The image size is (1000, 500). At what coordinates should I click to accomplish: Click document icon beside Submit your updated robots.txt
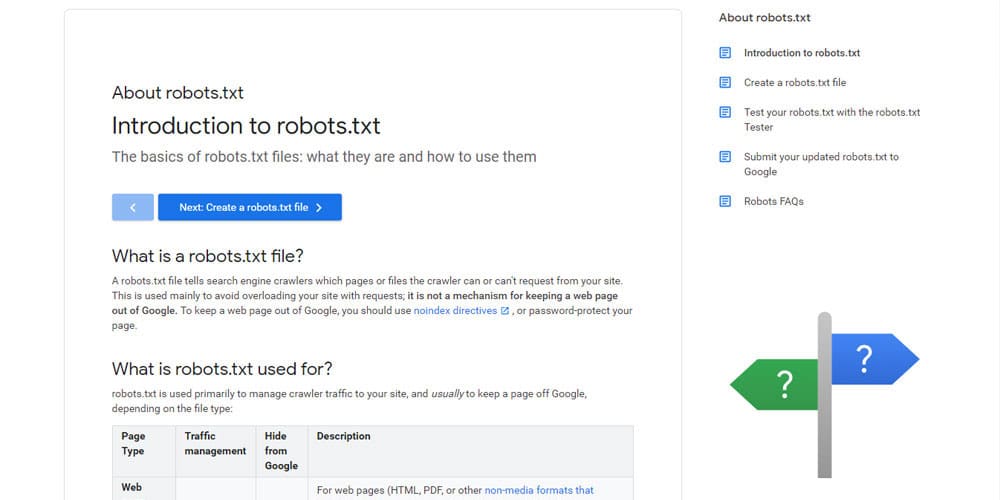pyautogui.click(x=725, y=157)
